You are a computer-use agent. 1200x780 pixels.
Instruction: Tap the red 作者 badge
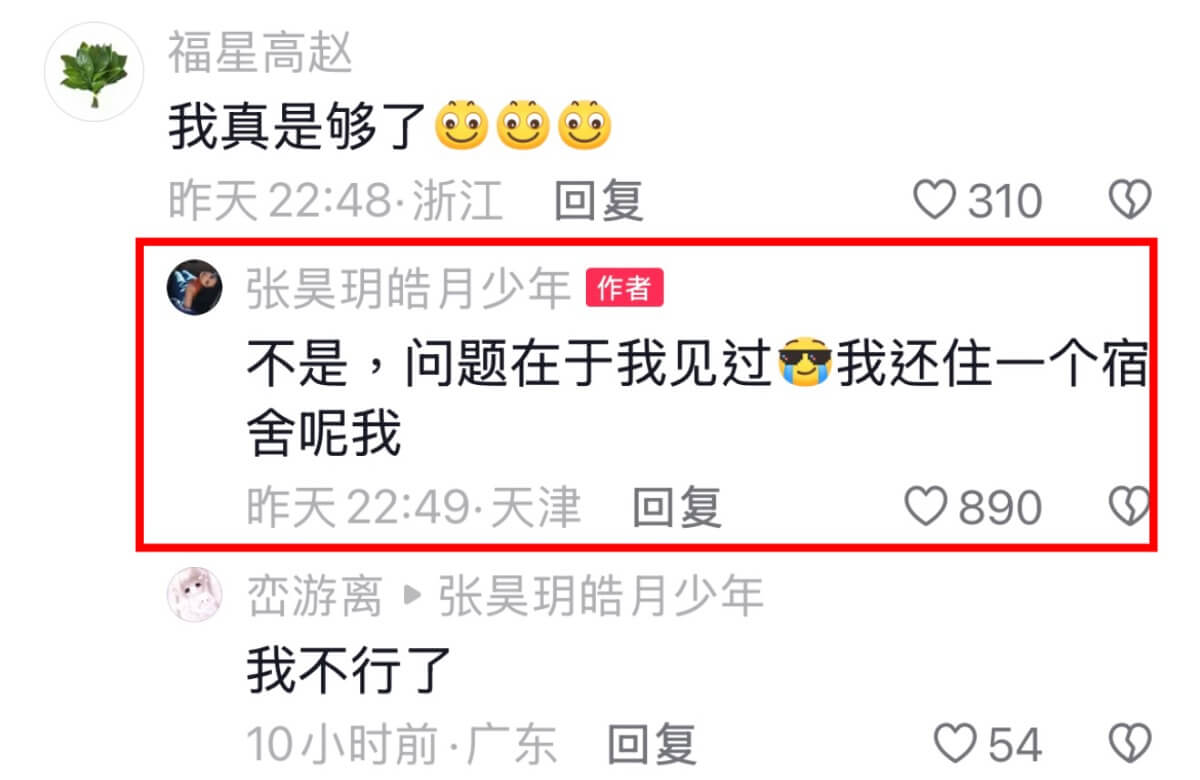pos(624,289)
